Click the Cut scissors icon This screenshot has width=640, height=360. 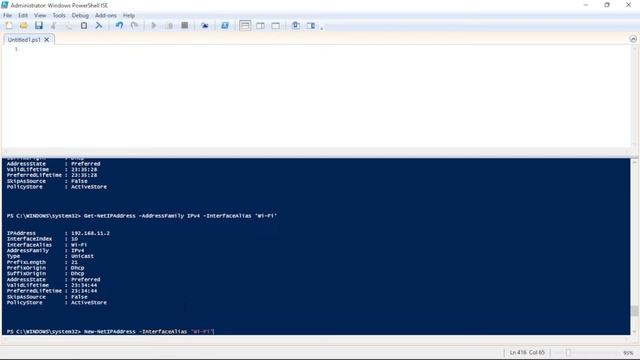53,25
